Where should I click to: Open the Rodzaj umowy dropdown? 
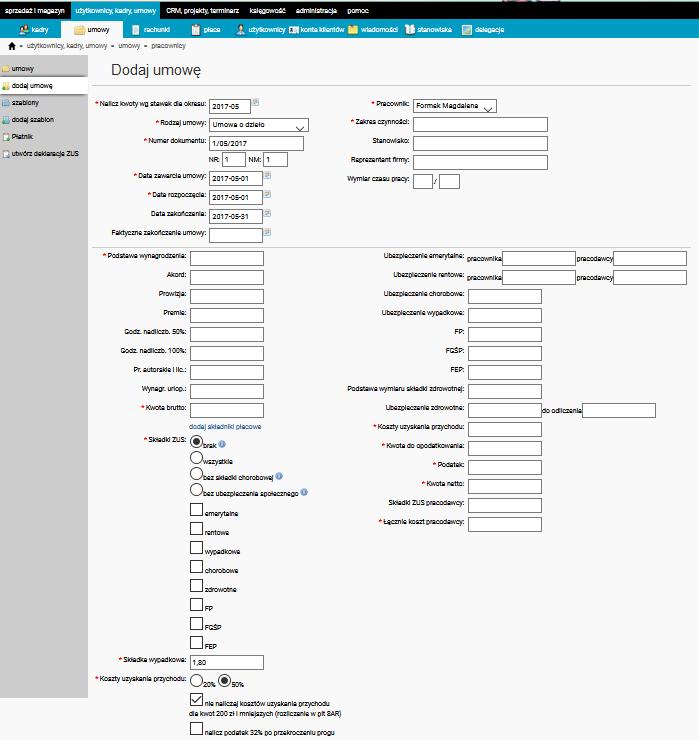tap(259, 125)
